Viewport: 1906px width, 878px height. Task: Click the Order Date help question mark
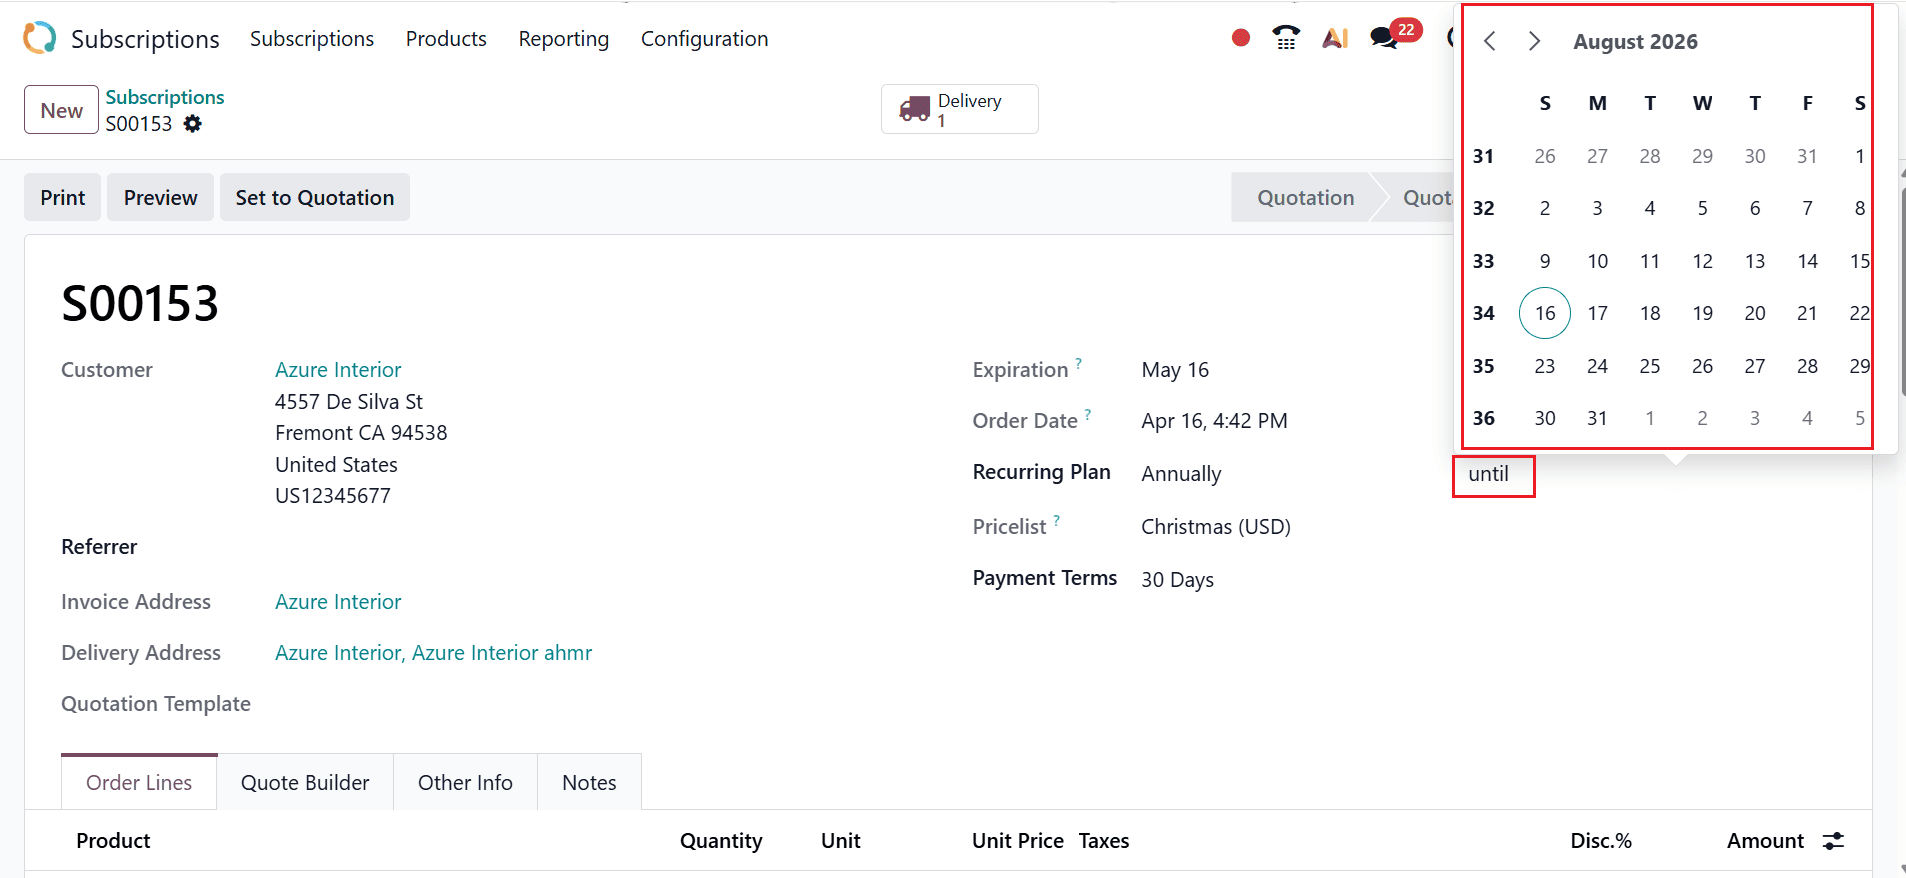pyautogui.click(x=1088, y=414)
